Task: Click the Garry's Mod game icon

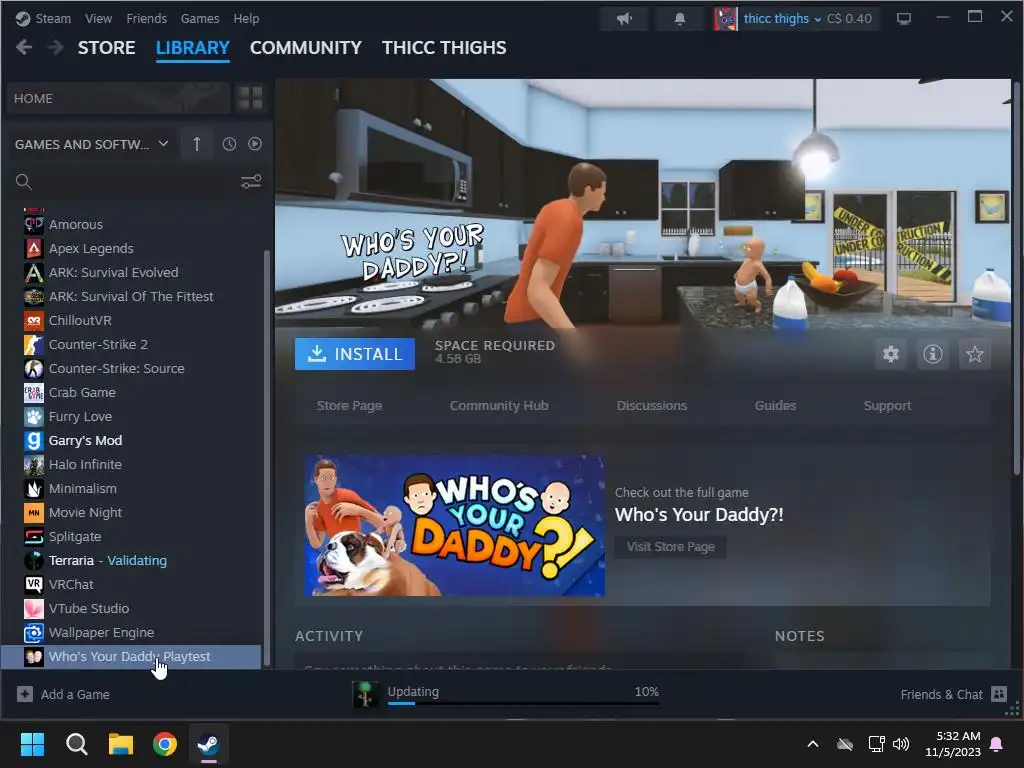Action: [x=34, y=440]
